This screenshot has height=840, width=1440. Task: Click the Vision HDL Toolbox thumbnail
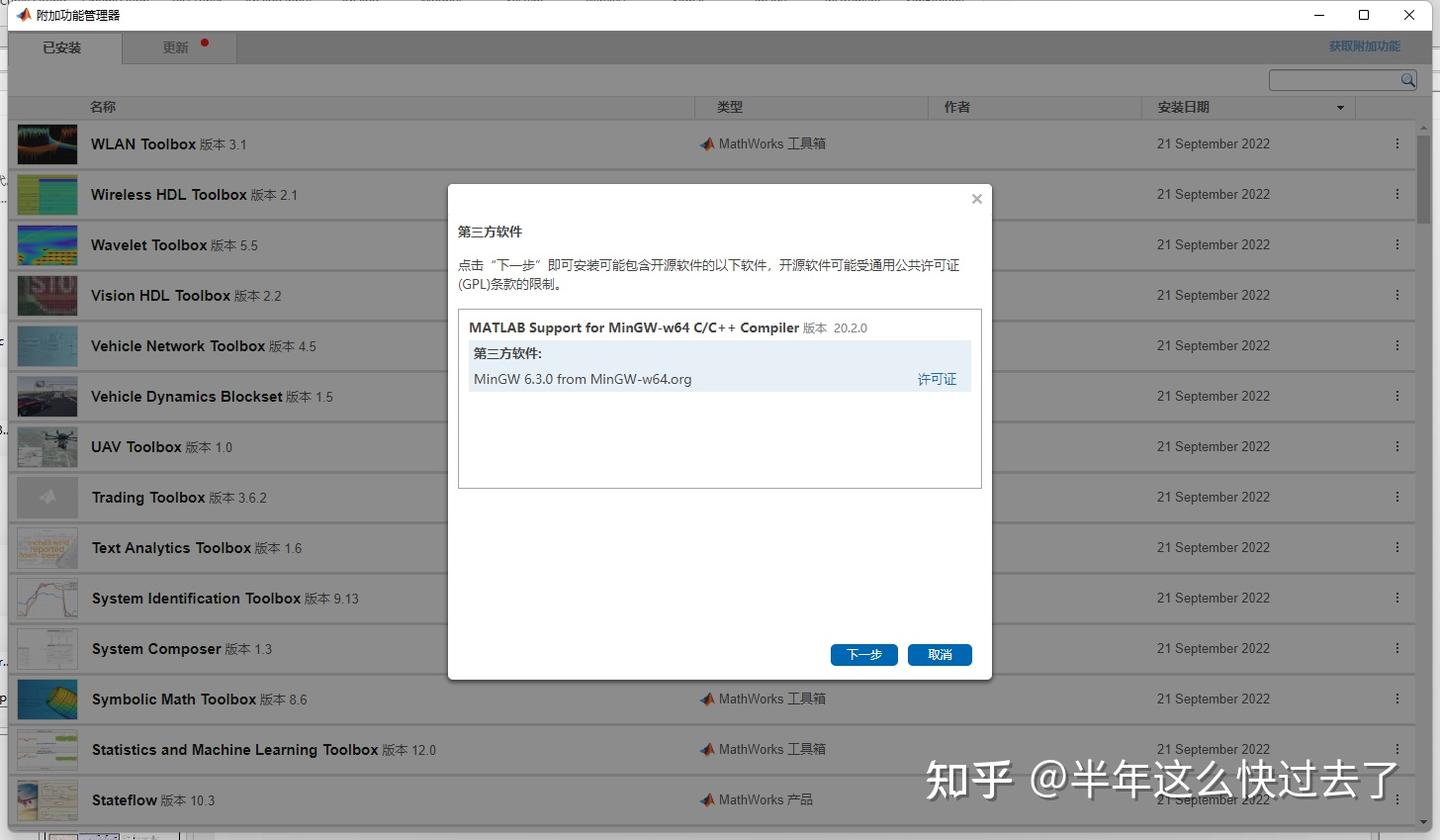[x=46, y=295]
